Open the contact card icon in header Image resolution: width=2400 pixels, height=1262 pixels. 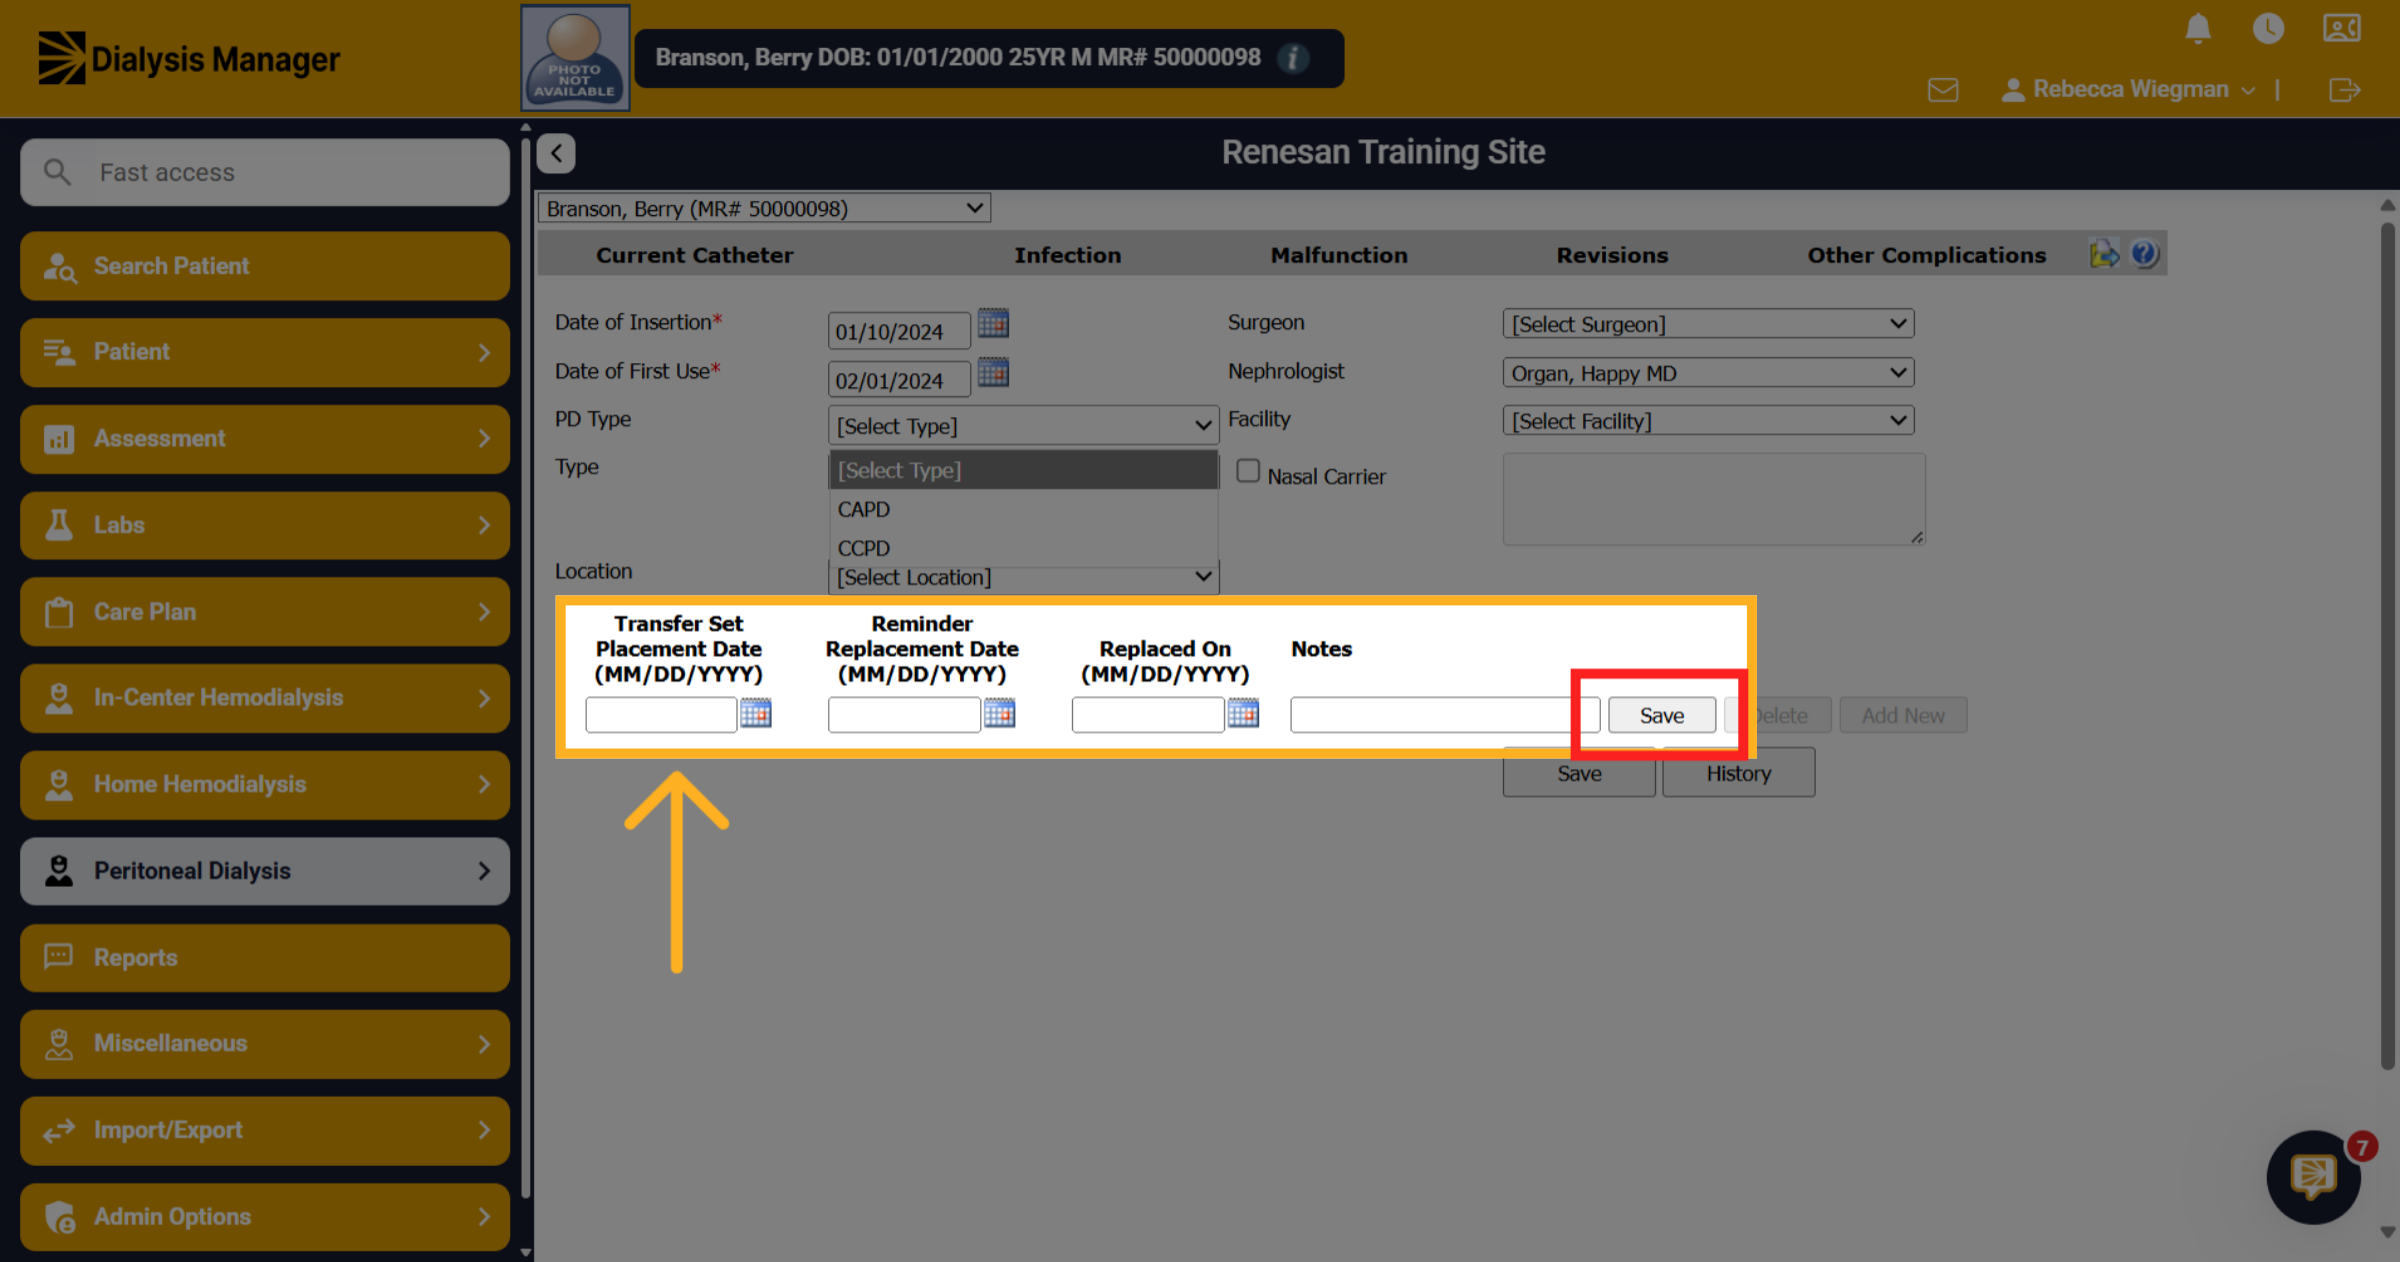pyautogui.click(x=2341, y=28)
